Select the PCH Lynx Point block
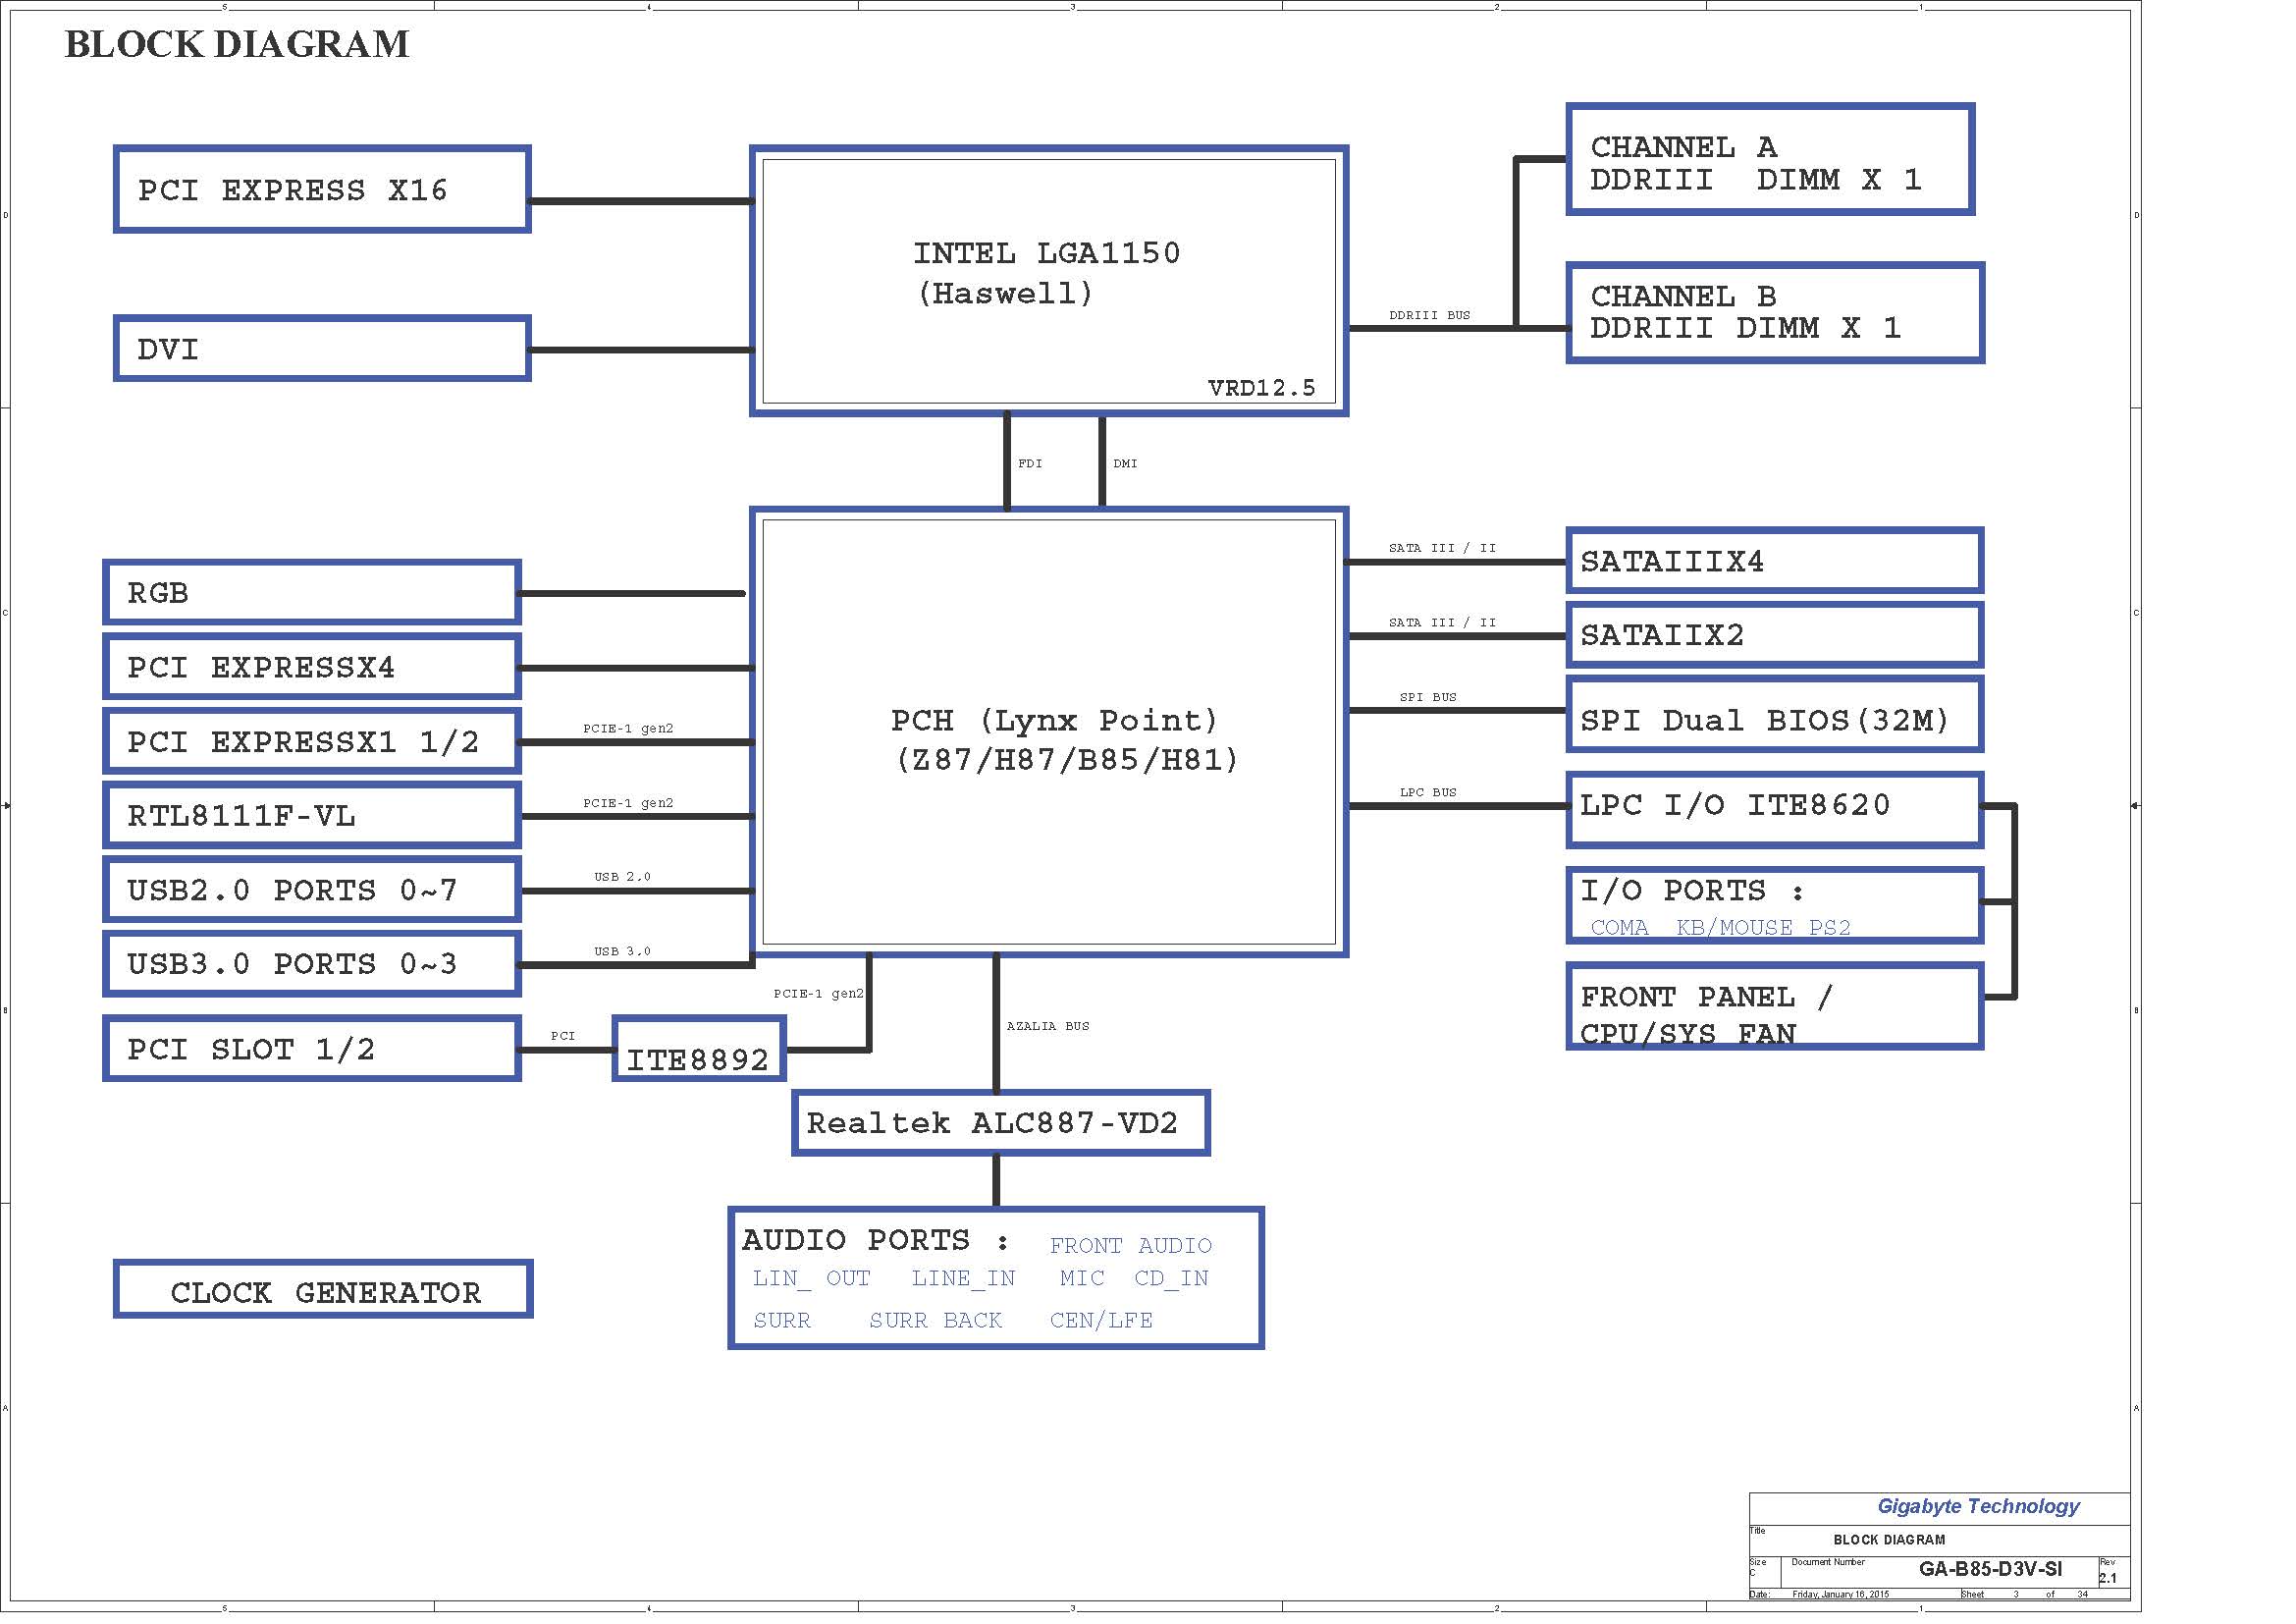The width and height of the screenshot is (2296, 1624). 1048,732
